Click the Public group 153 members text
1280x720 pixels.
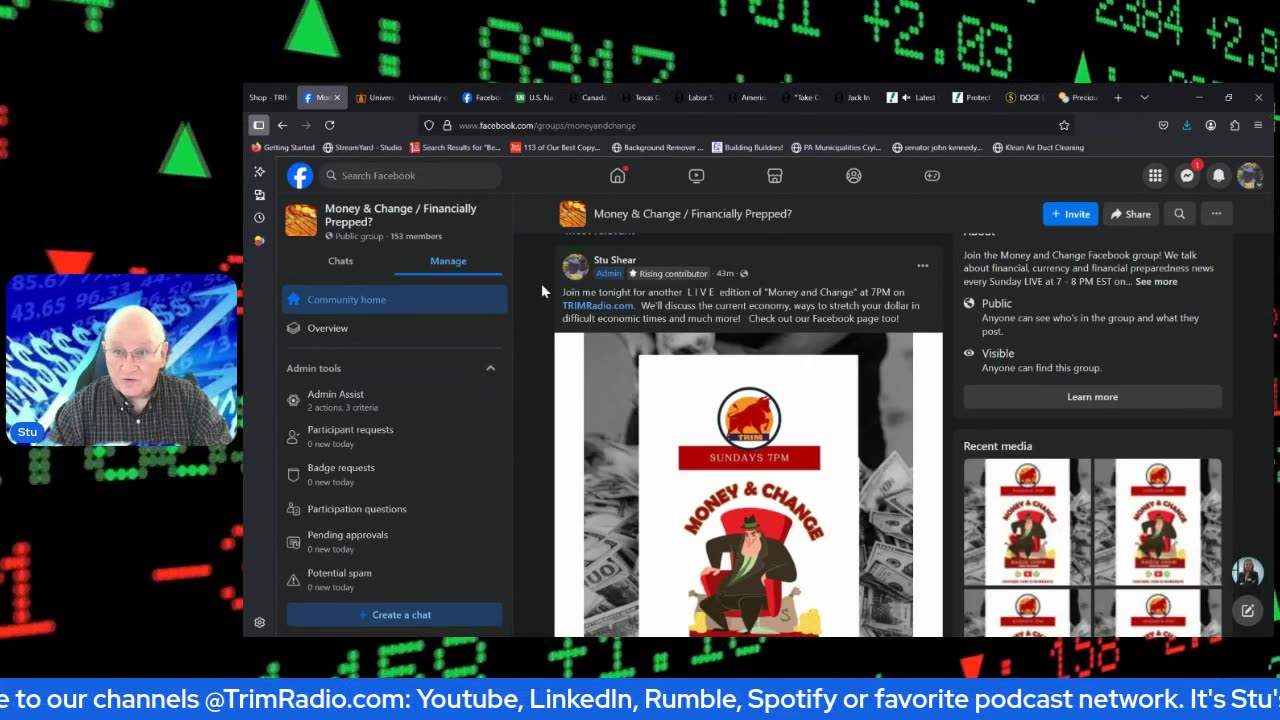tap(383, 237)
